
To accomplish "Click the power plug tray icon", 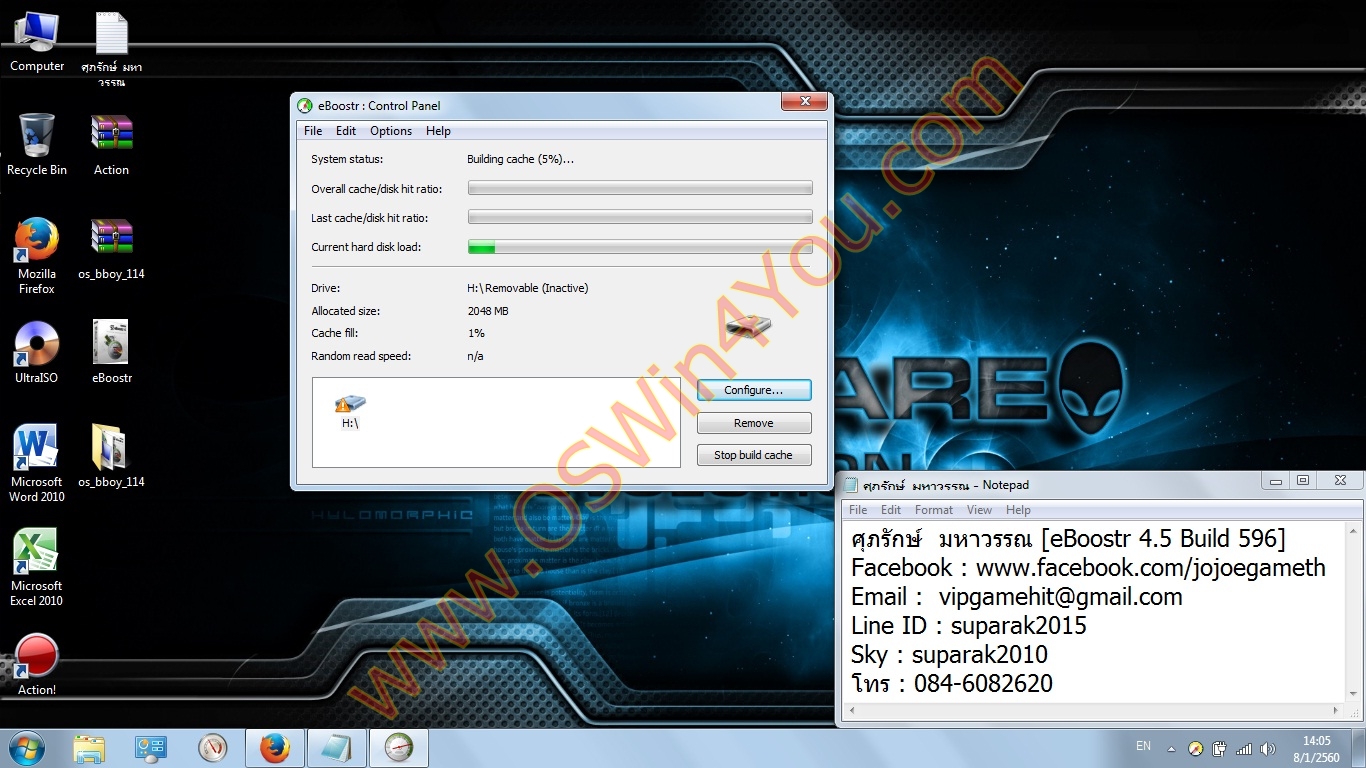I will coord(1220,748).
